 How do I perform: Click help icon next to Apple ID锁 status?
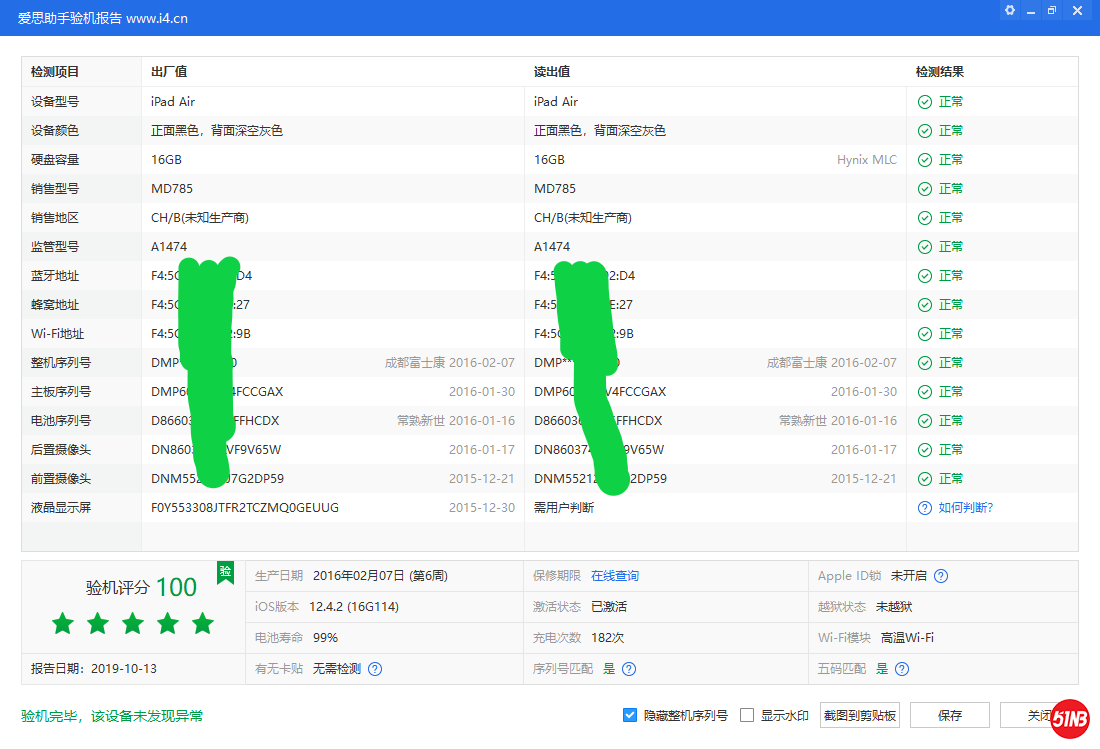[x=941, y=576]
